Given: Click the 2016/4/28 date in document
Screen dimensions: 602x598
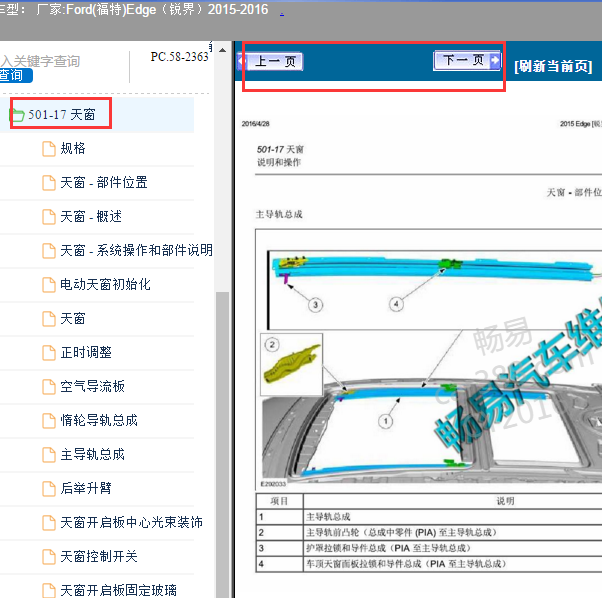Looking at the screenshot, I should (x=256, y=124).
